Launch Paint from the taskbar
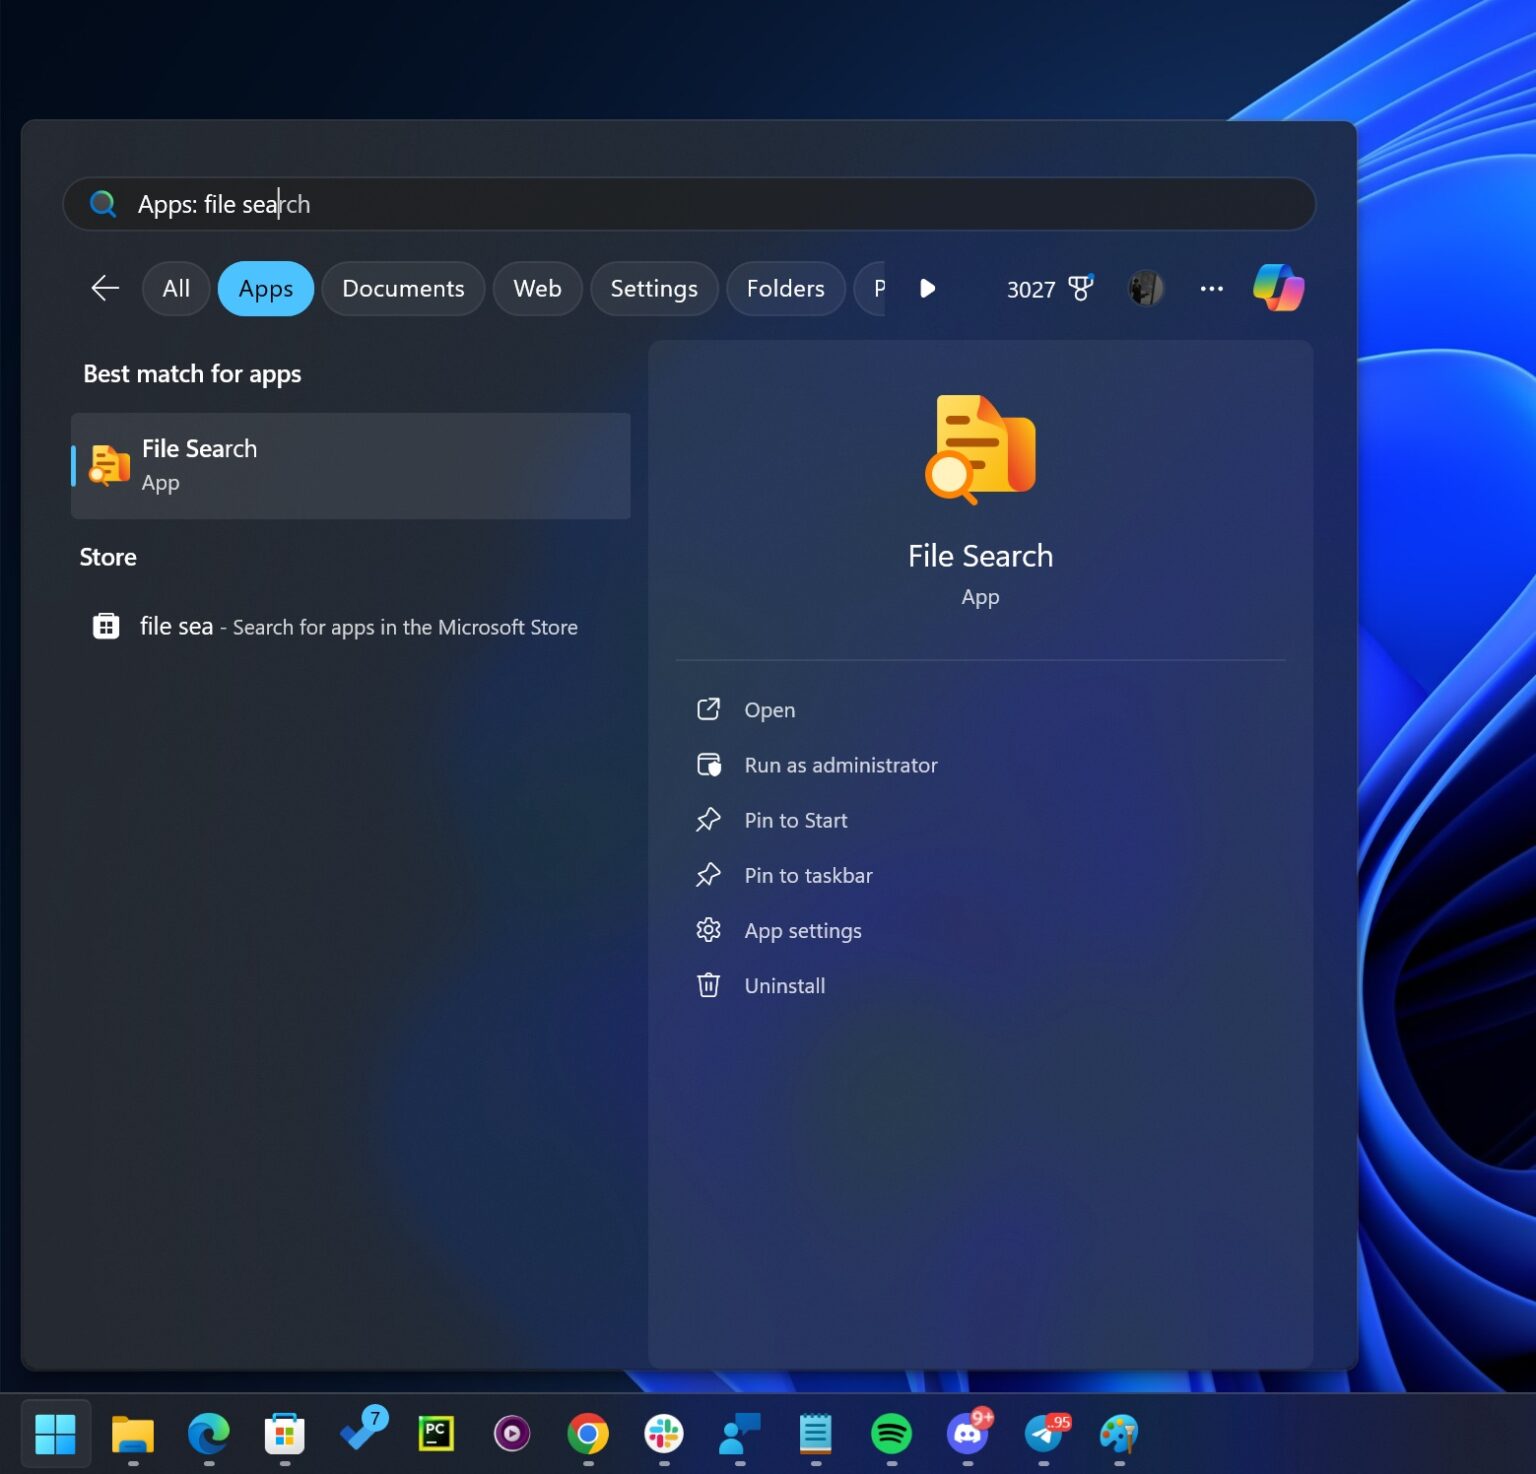Screen dimensions: 1536x1474 [x=1119, y=1434]
